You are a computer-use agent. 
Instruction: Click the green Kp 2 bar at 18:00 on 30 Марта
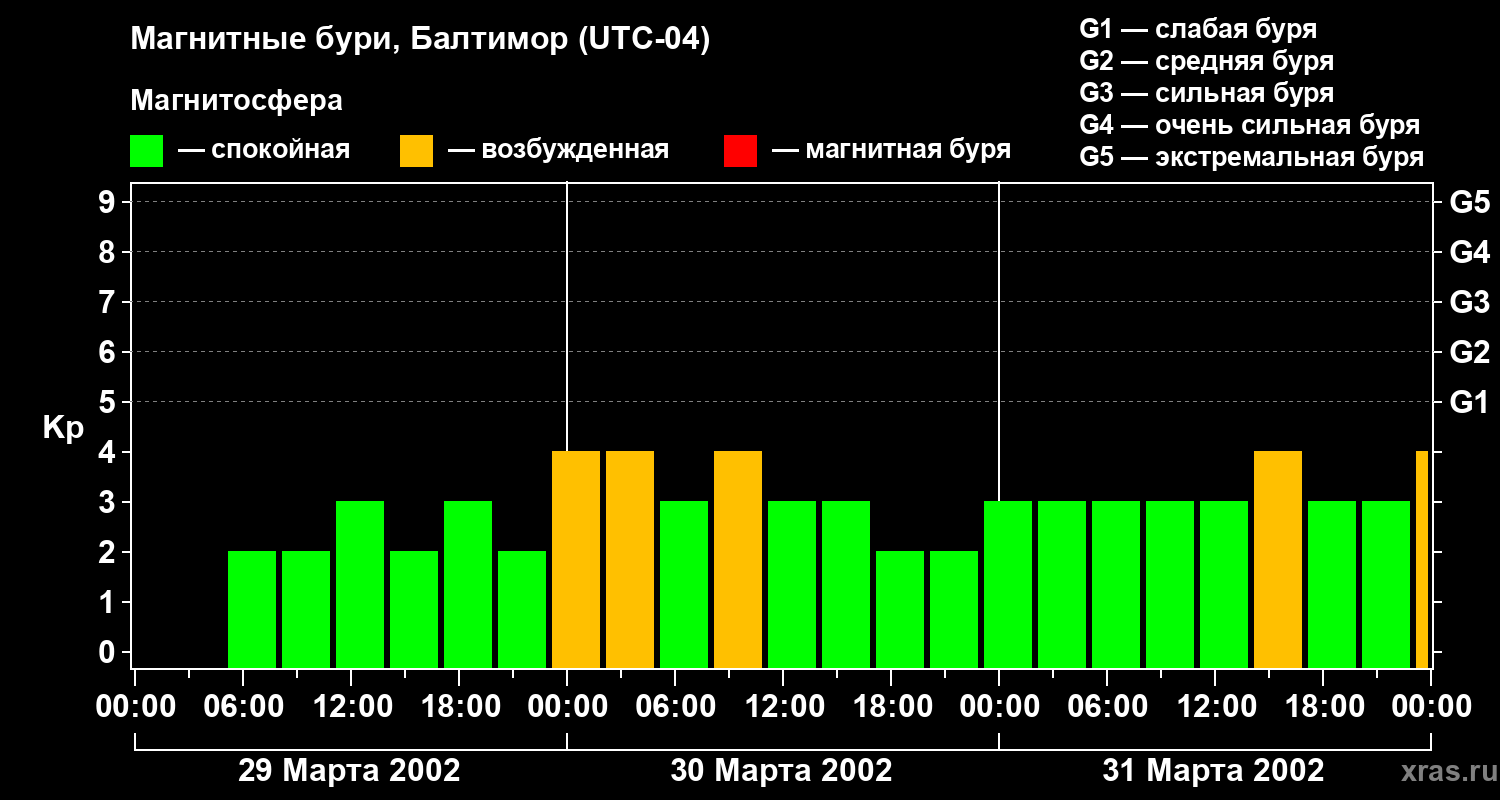point(900,610)
